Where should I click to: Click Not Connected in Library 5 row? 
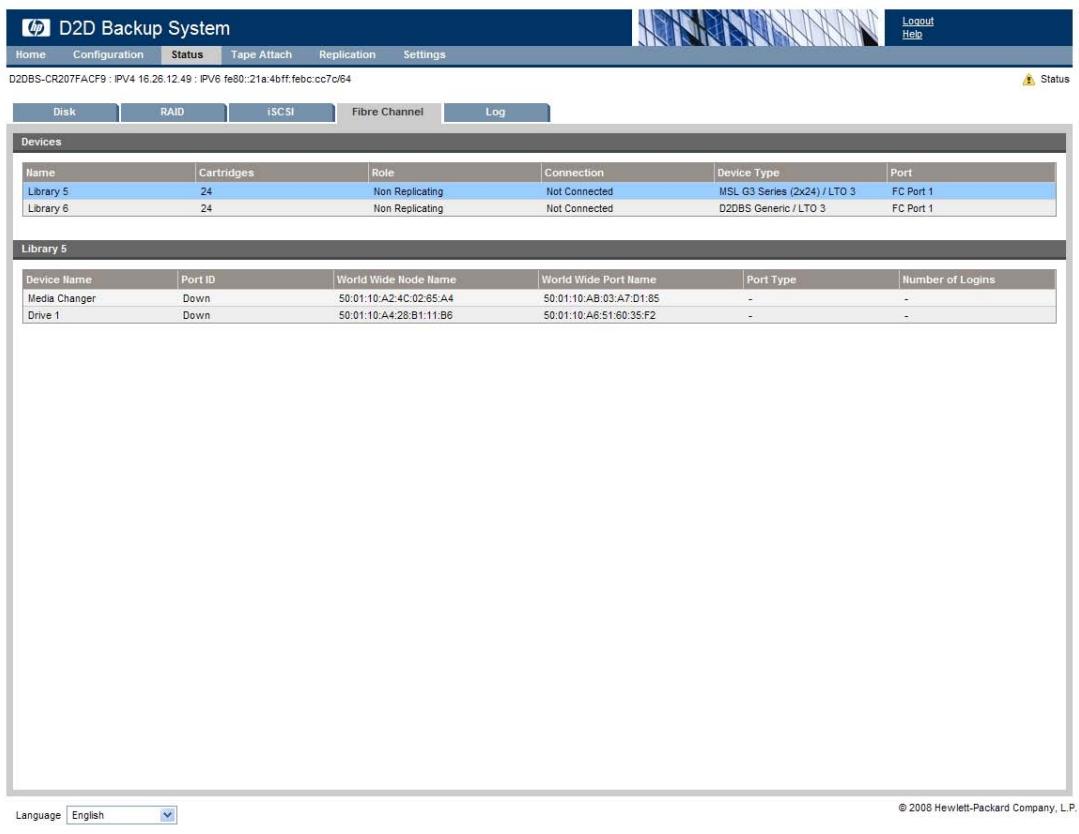[579, 191]
